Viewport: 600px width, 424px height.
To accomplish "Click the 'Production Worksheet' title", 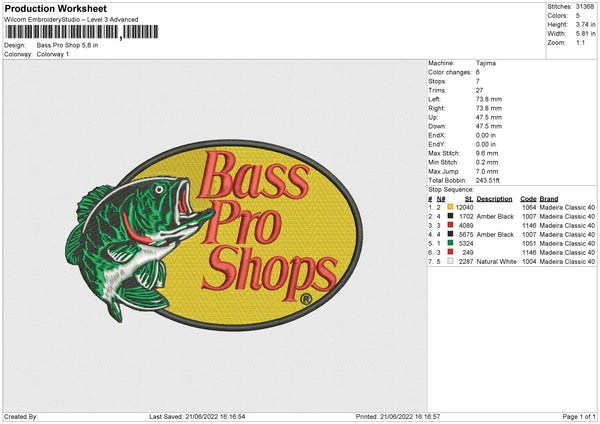I will pos(55,8).
